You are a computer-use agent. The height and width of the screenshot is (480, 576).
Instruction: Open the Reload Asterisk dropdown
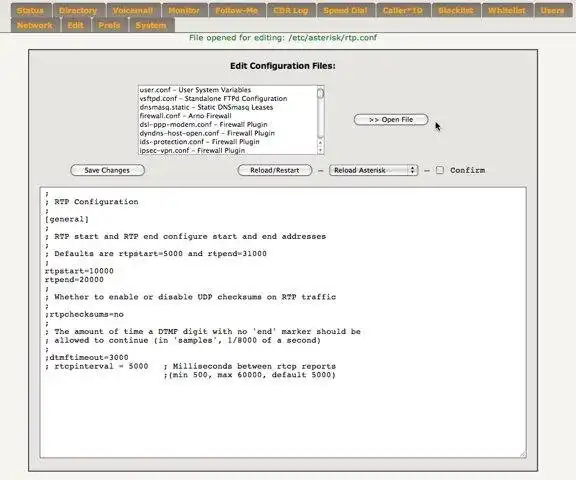[x=374, y=170]
